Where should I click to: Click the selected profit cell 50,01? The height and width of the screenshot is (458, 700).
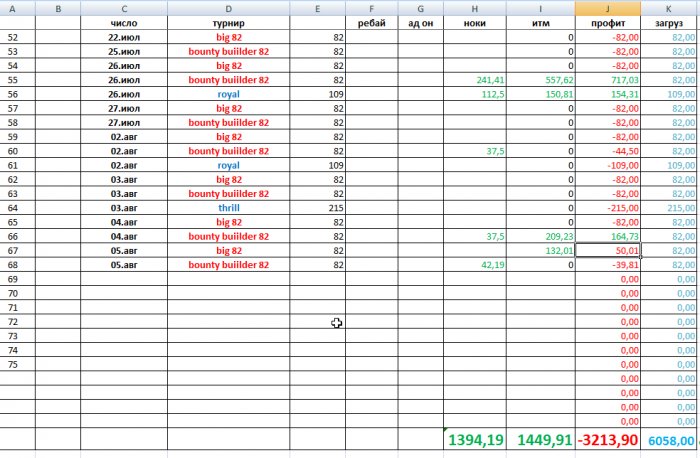click(x=608, y=250)
